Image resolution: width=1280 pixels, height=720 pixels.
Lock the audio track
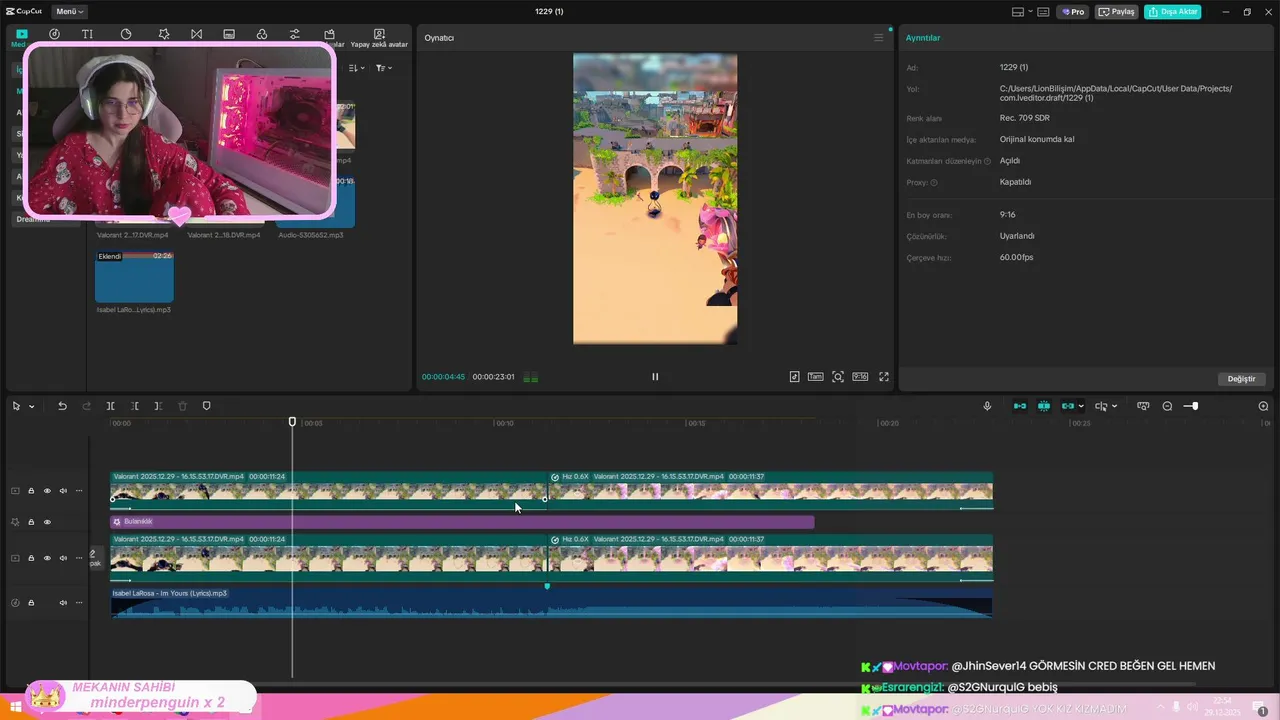(31, 603)
